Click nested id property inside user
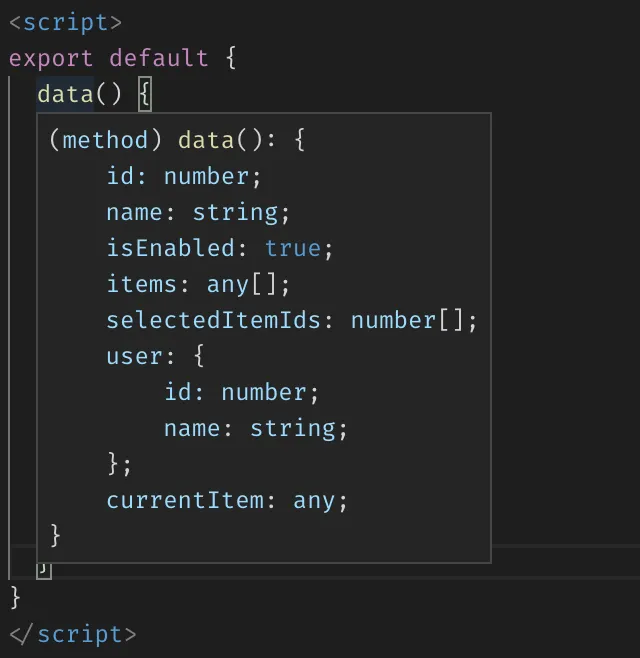Screen dimensions: 640x658 [178, 392]
